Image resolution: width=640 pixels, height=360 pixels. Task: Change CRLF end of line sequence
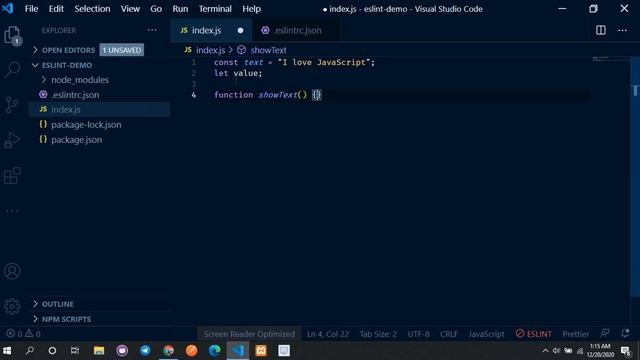pos(449,334)
